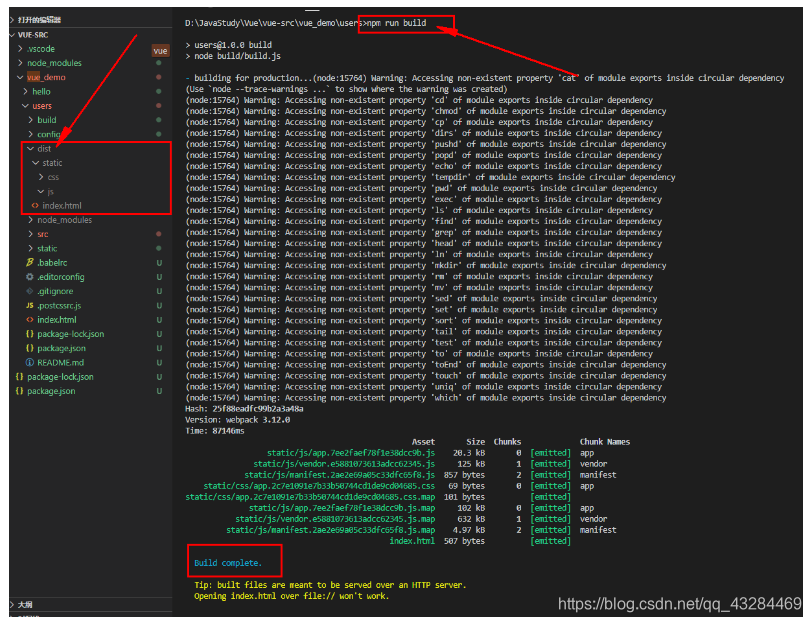This screenshot has width=812, height=623.
Task: Click 'node build/build.js' line in terminal
Action: tap(233, 56)
